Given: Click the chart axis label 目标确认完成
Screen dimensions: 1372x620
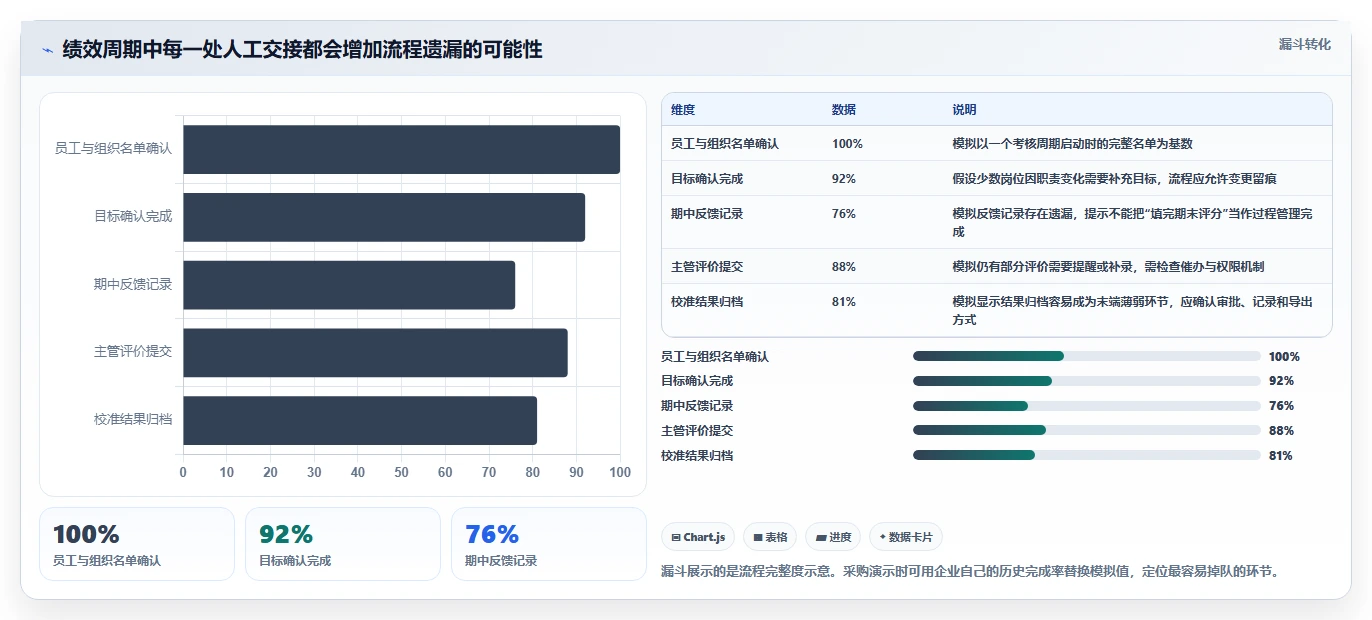Looking at the screenshot, I should pyautogui.click(x=133, y=216).
